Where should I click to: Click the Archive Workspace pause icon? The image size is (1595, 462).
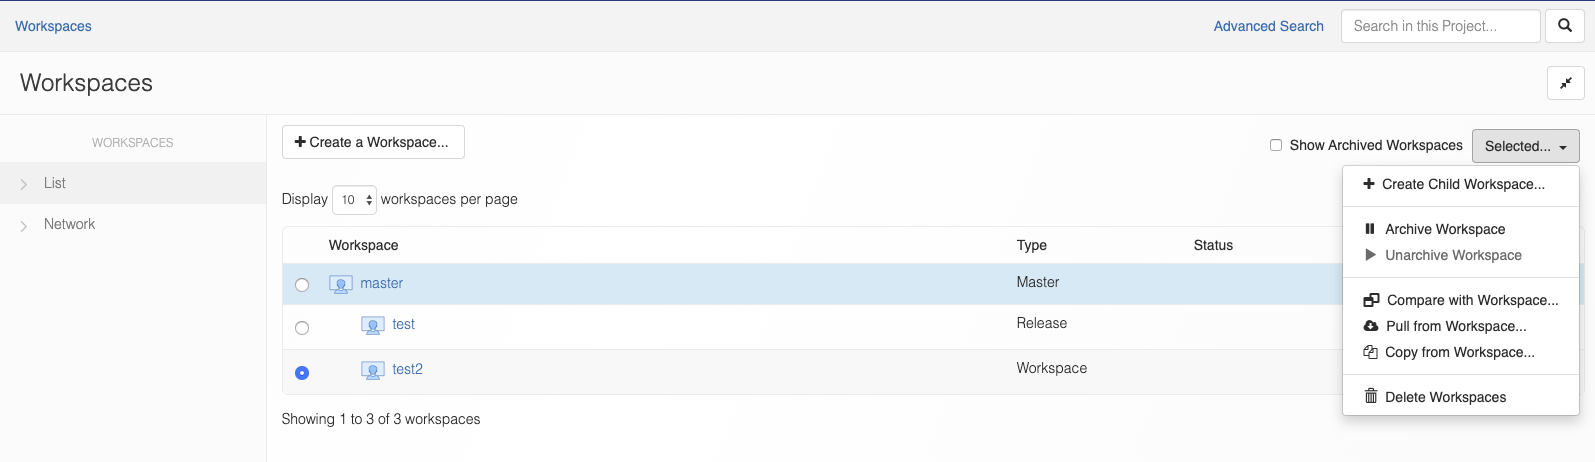[x=1370, y=229]
